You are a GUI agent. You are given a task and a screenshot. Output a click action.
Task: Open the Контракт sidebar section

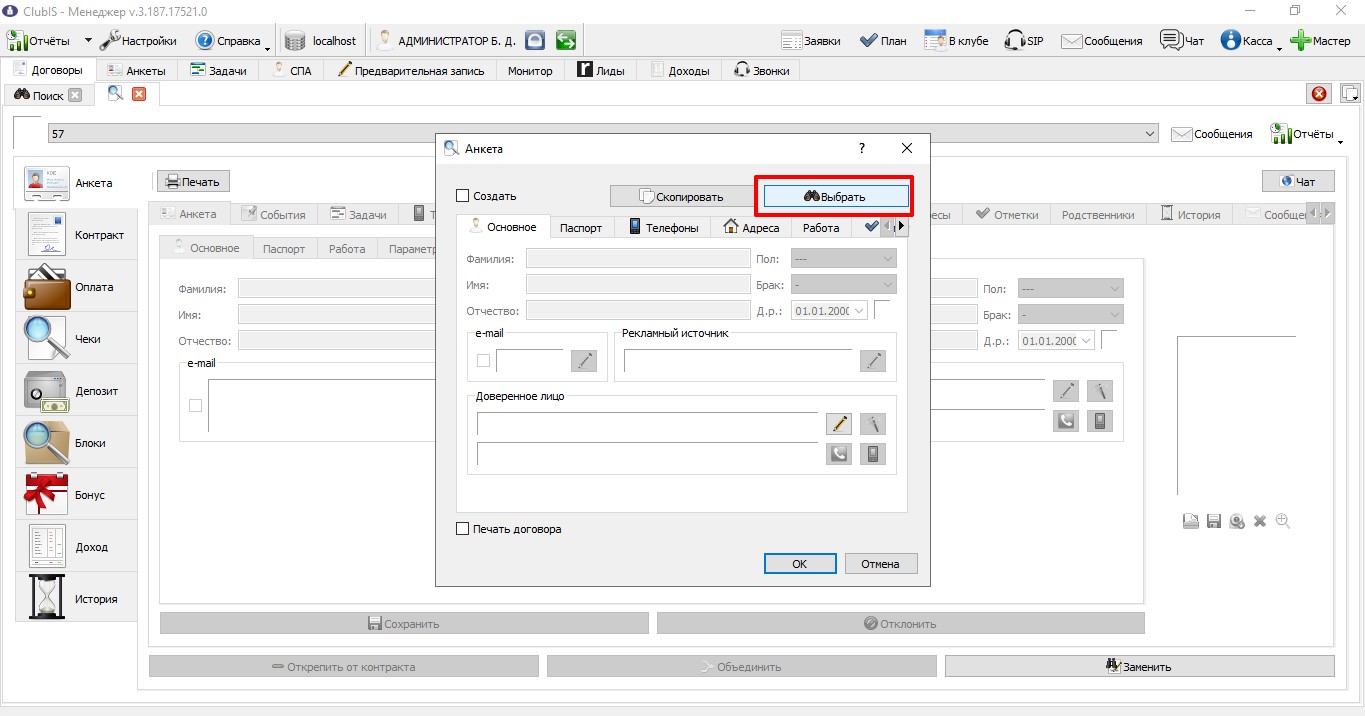point(76,235)
